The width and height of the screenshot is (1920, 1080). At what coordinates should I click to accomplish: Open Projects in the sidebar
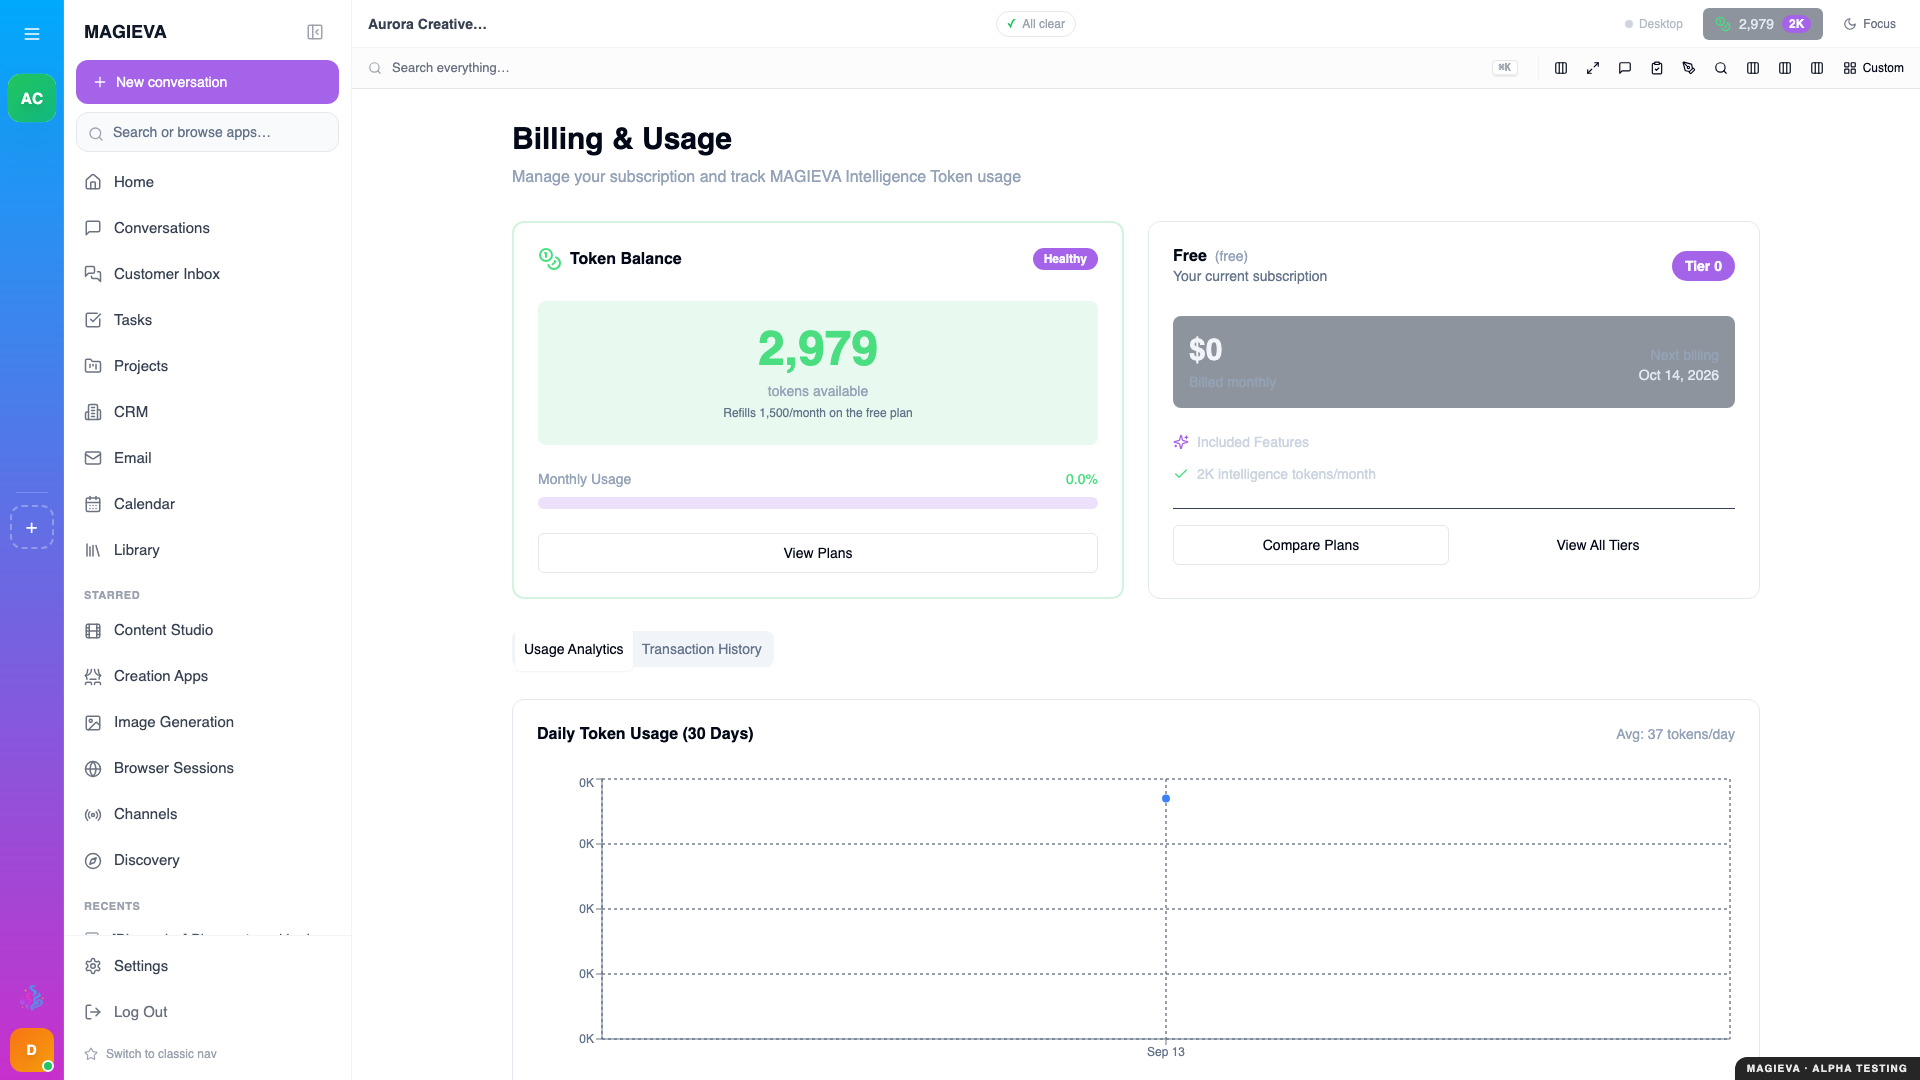[208, 366]
